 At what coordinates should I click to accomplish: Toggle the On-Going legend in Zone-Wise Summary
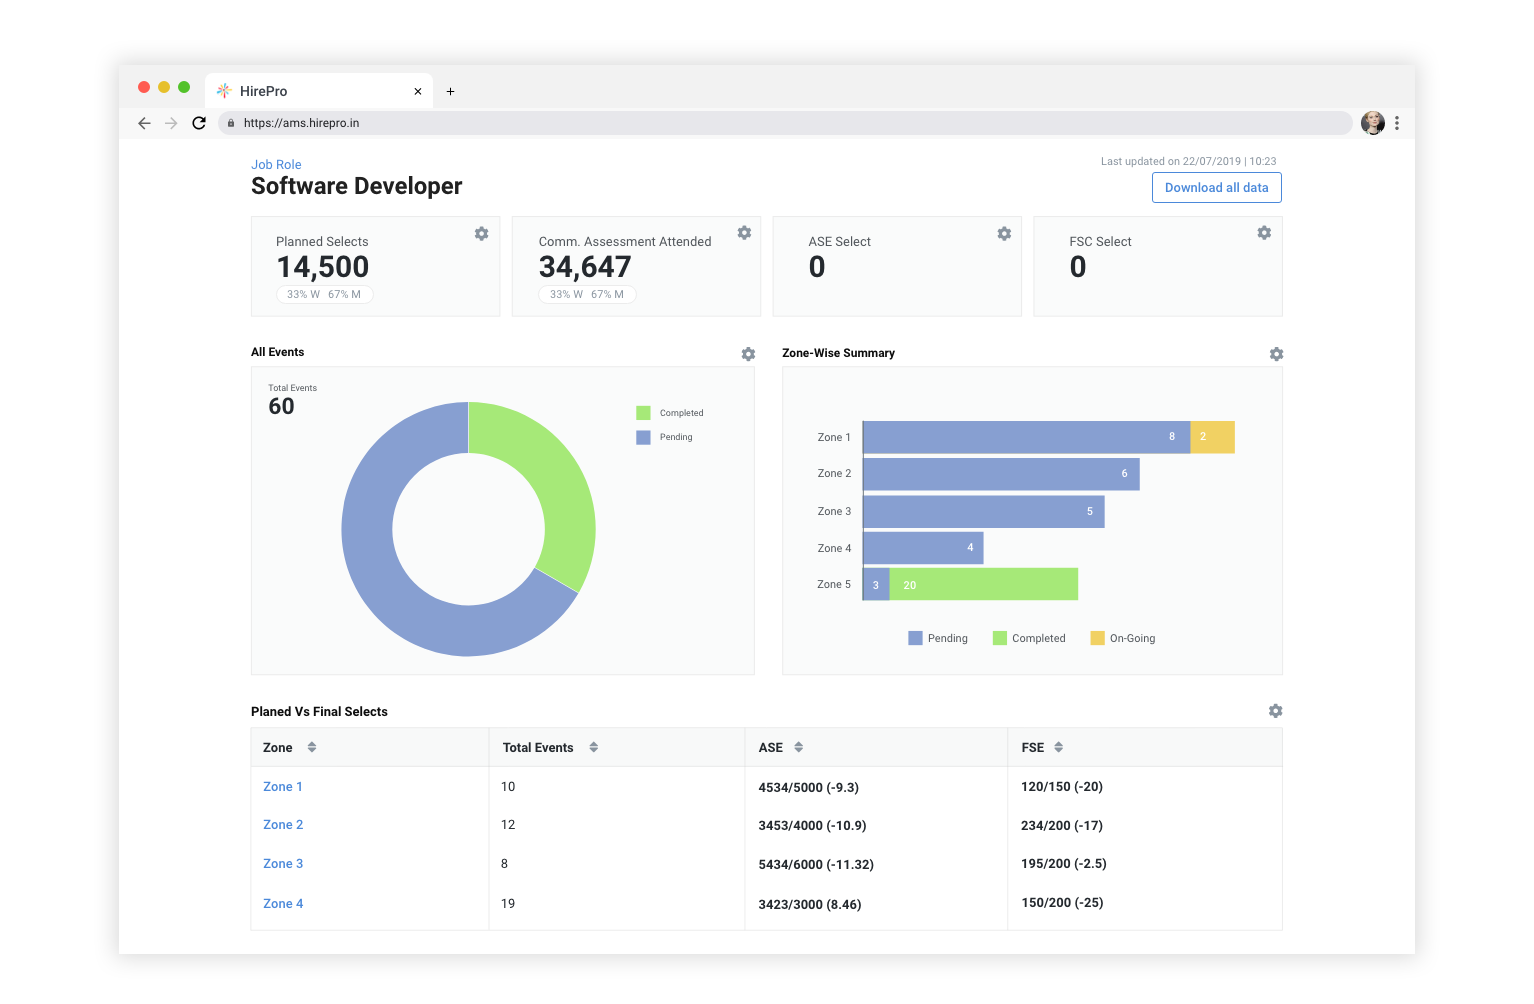(1122, 637)
